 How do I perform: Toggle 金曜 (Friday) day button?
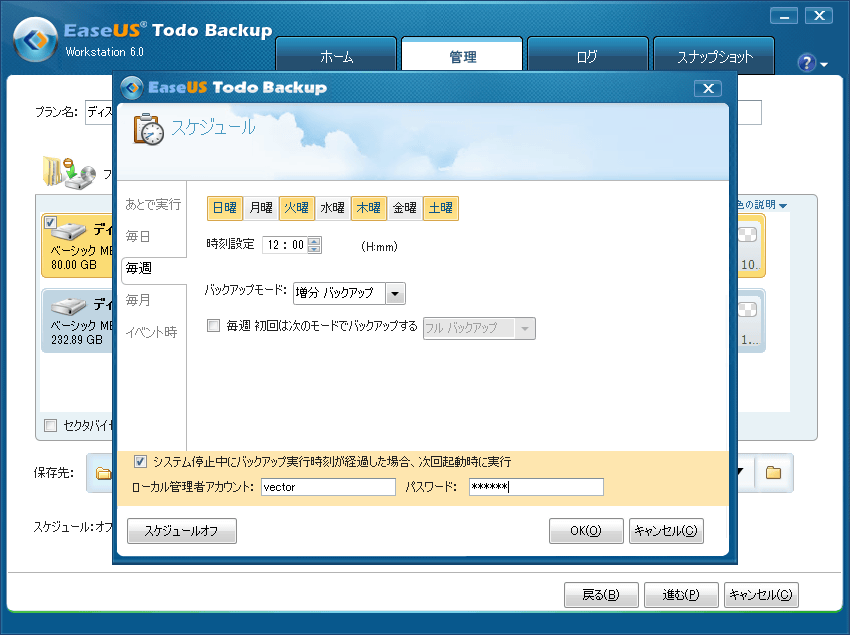click(404, 208)
